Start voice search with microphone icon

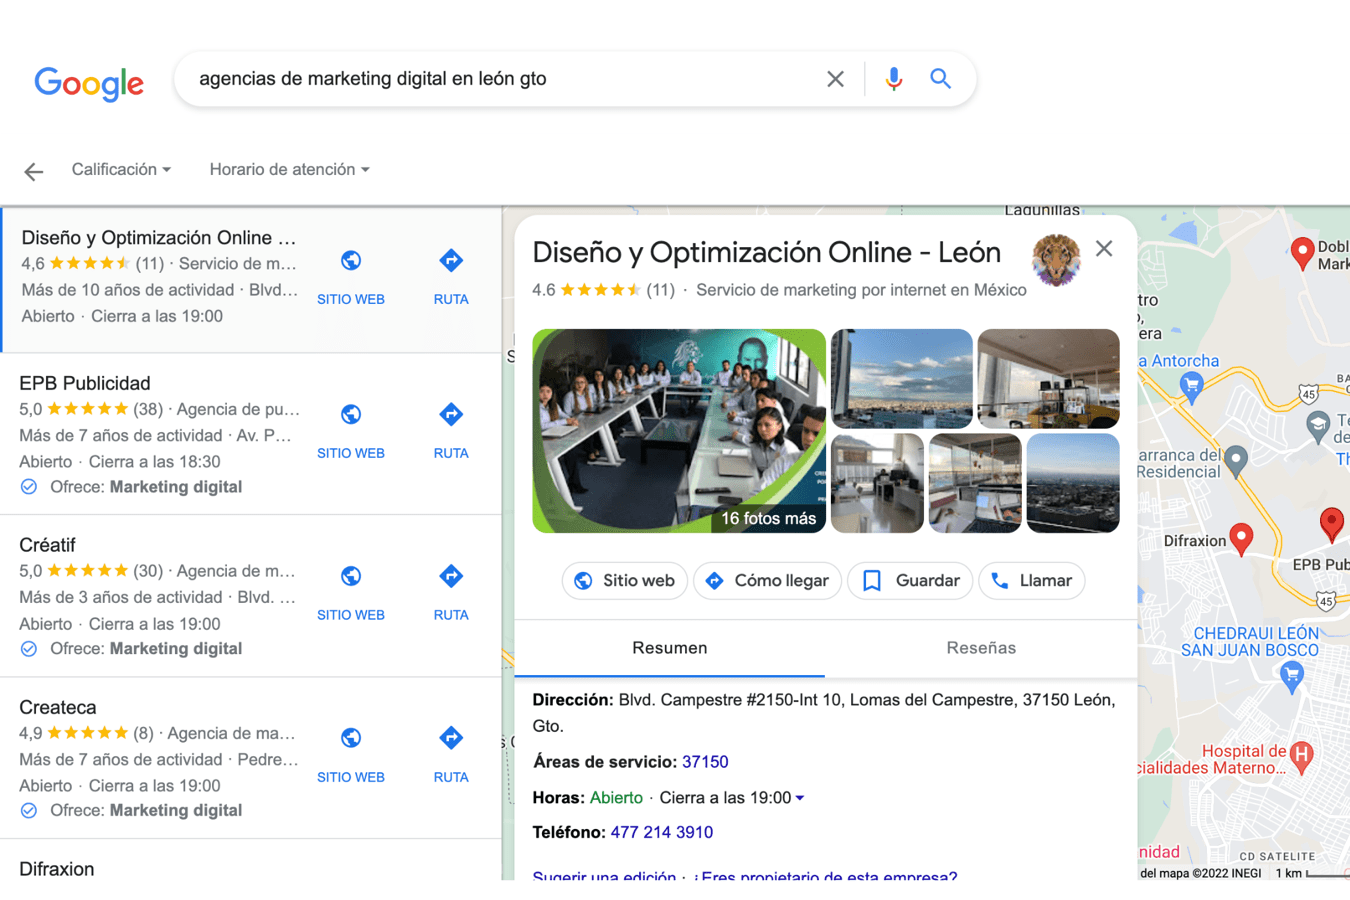pos(894,79)
